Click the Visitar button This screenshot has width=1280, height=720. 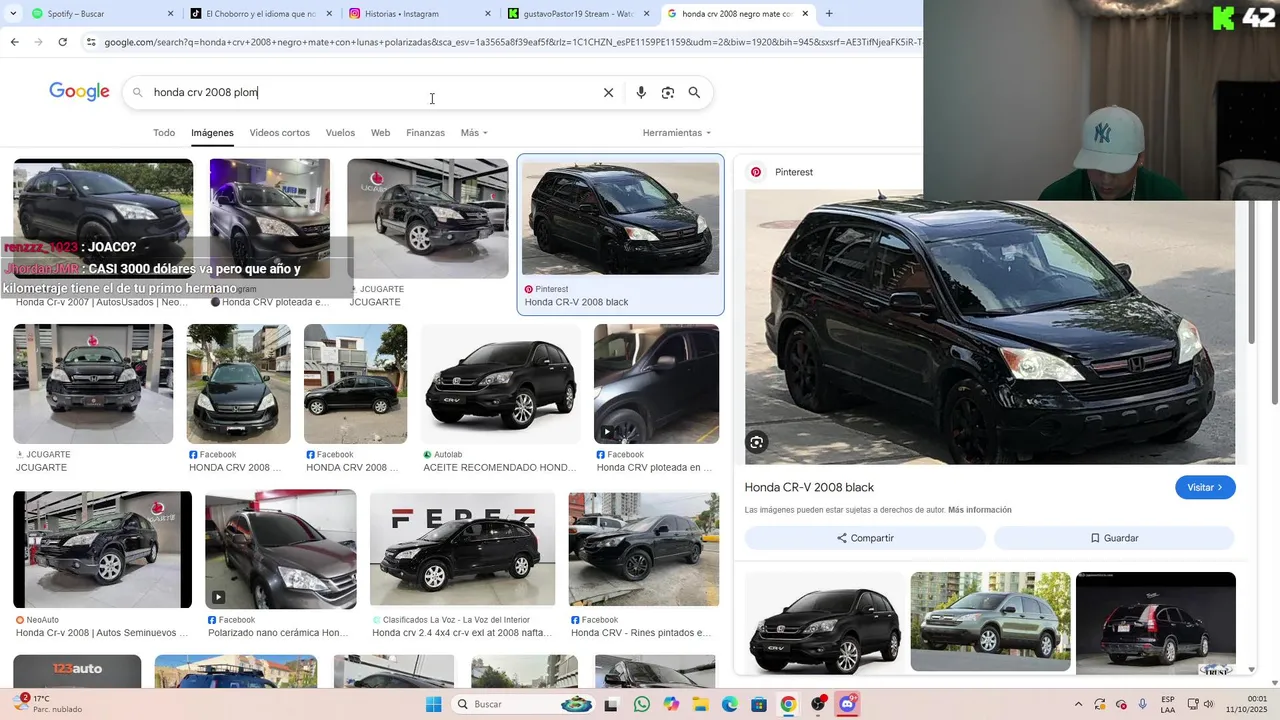pos(1205,487)
